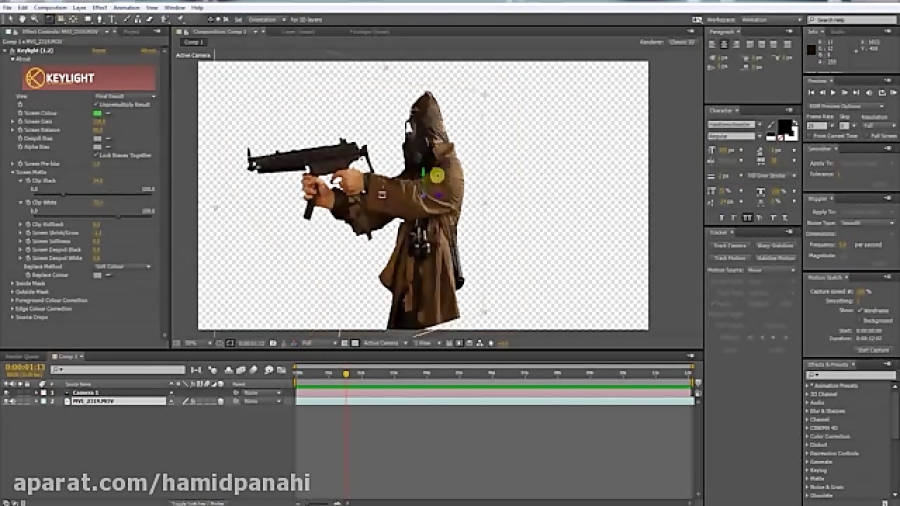Select the Eraser tool
This screenshot has width=900, height=506.
pos(150,20)
